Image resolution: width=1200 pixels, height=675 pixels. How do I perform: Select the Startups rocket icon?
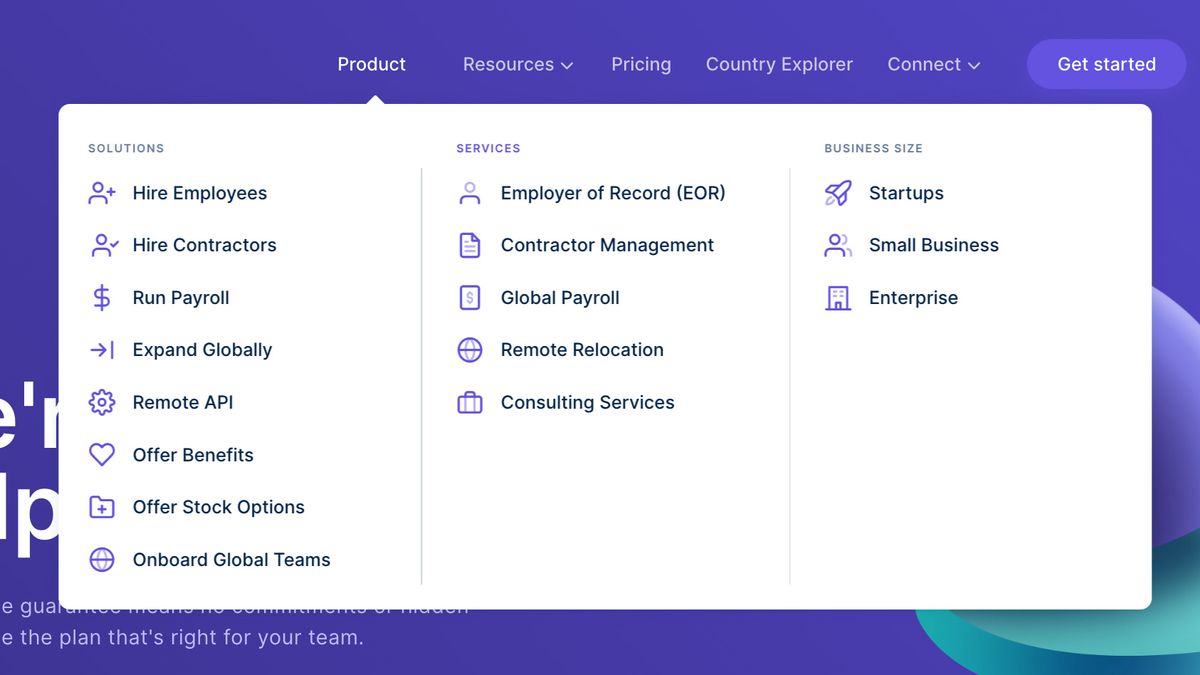pyautogui.click(x=837, y=192)
